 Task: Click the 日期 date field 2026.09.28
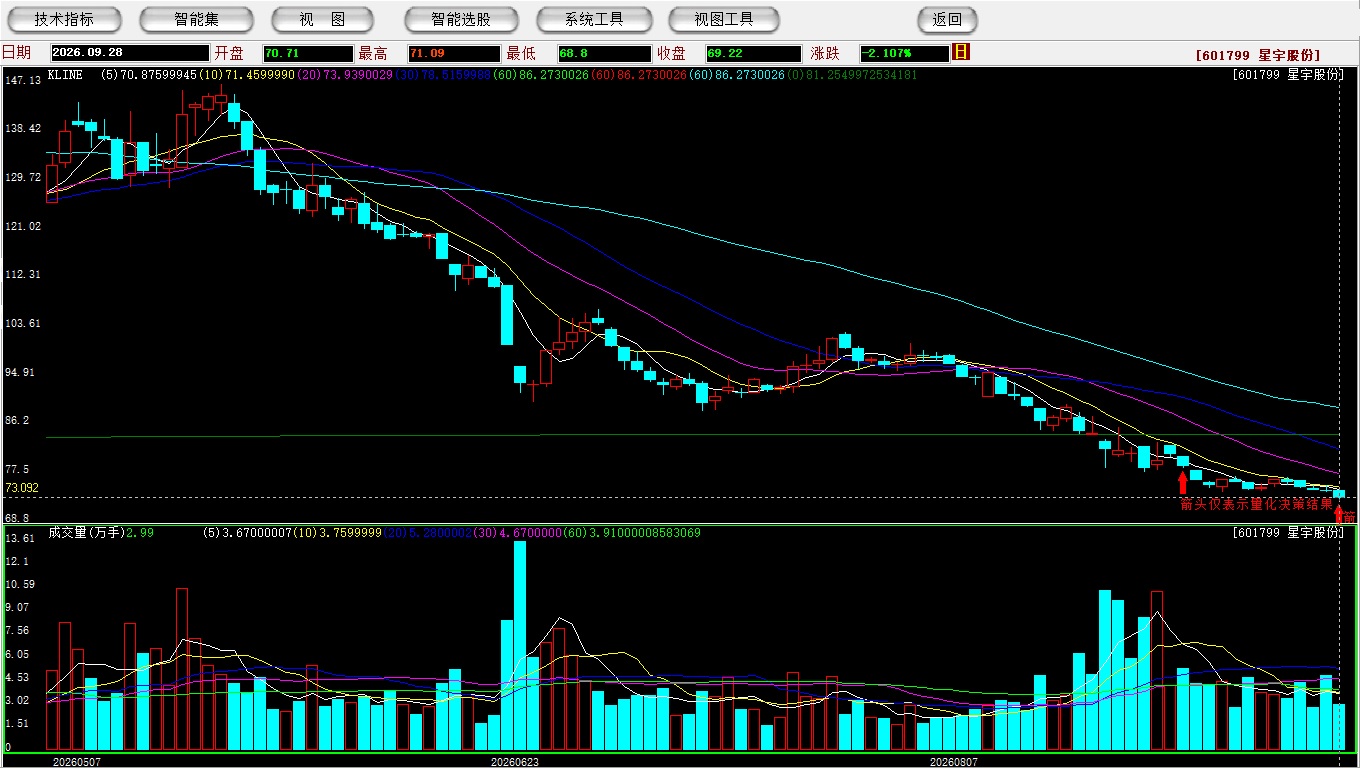128,53
